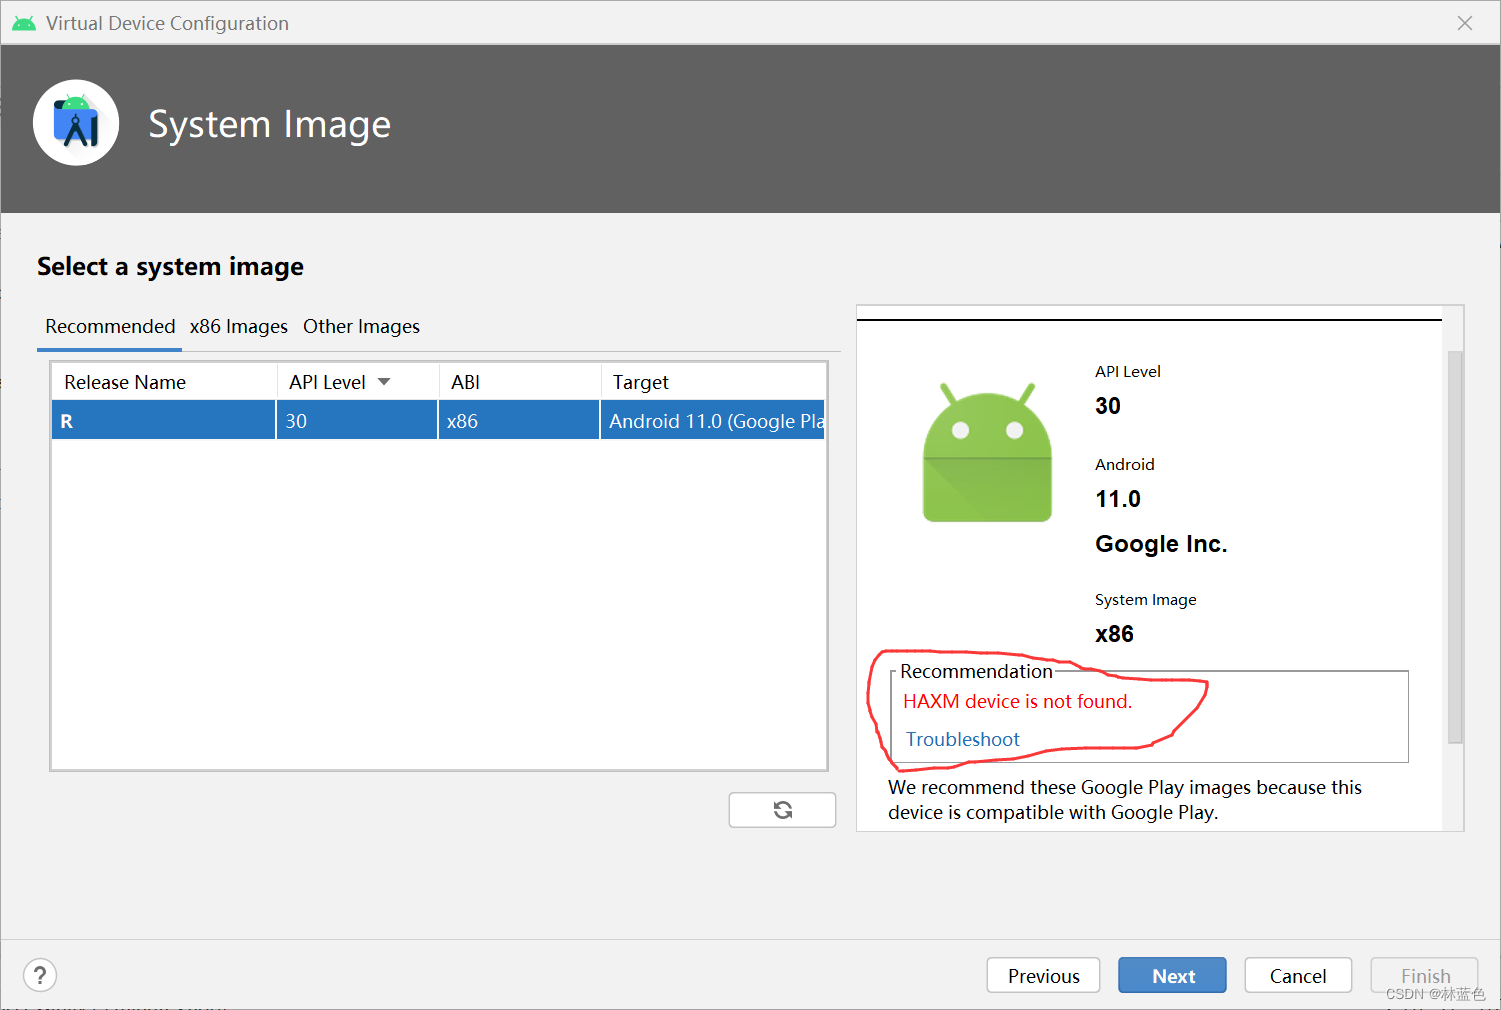Click the green Android logo beside dialog title
The height and width of the screenshot is (1010, 1501).
[23, 22]
